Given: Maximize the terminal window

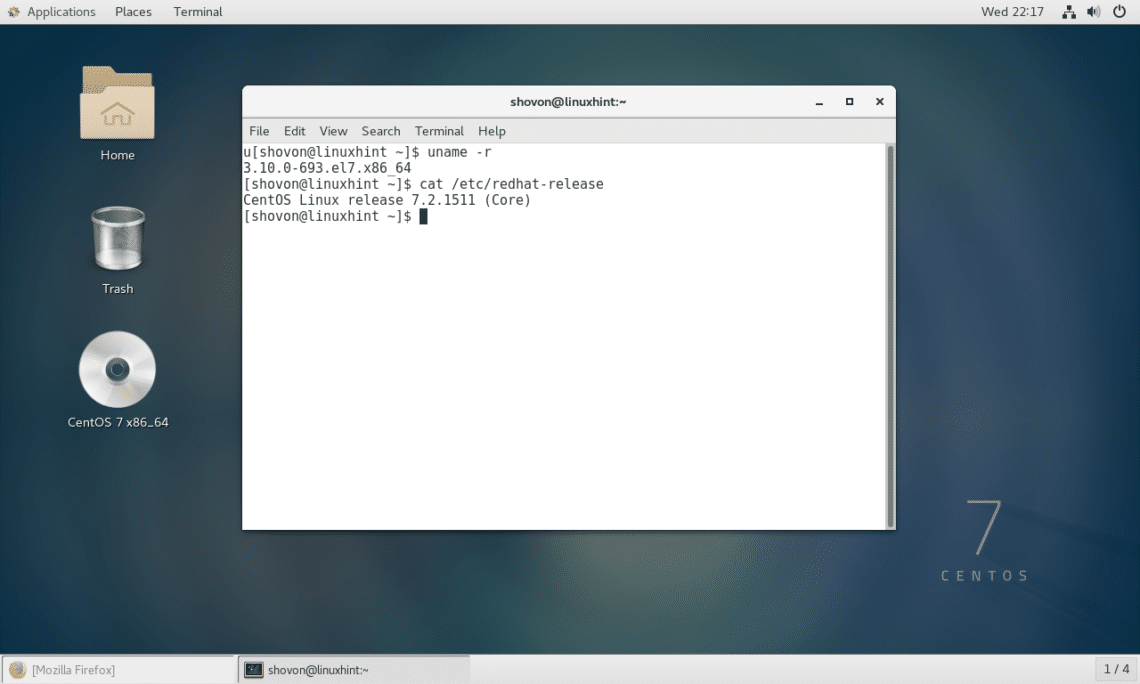Looking at the screenshot, I should coord(849,102).
